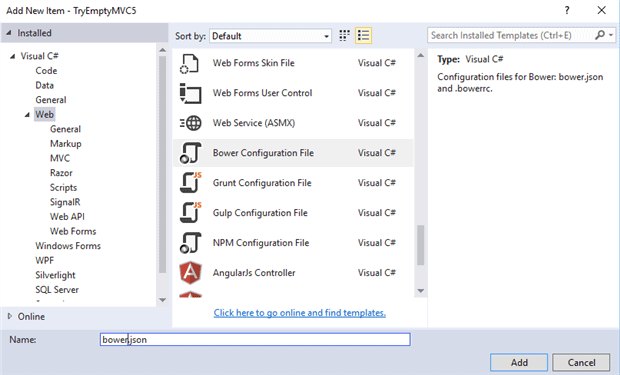Click the Add button
This screenshot has width=620, height=375.
coord(519,362)
